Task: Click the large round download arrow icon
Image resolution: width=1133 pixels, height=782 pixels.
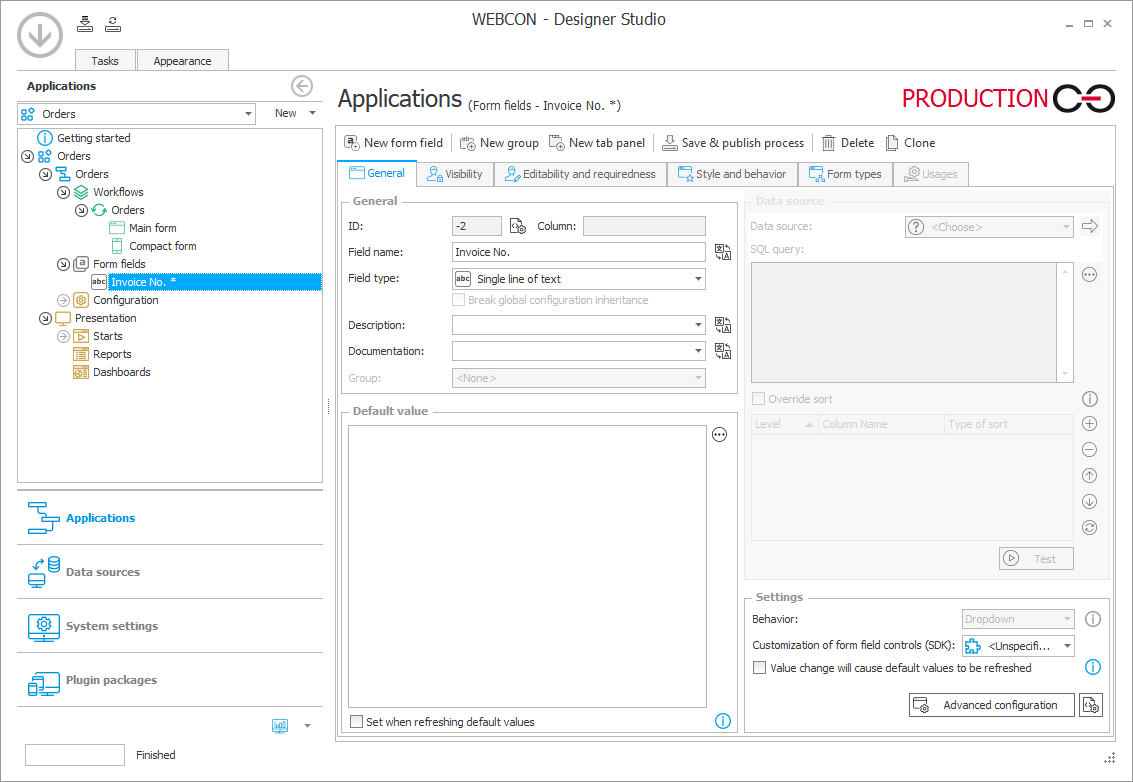Action: click(x=40, y=35)
